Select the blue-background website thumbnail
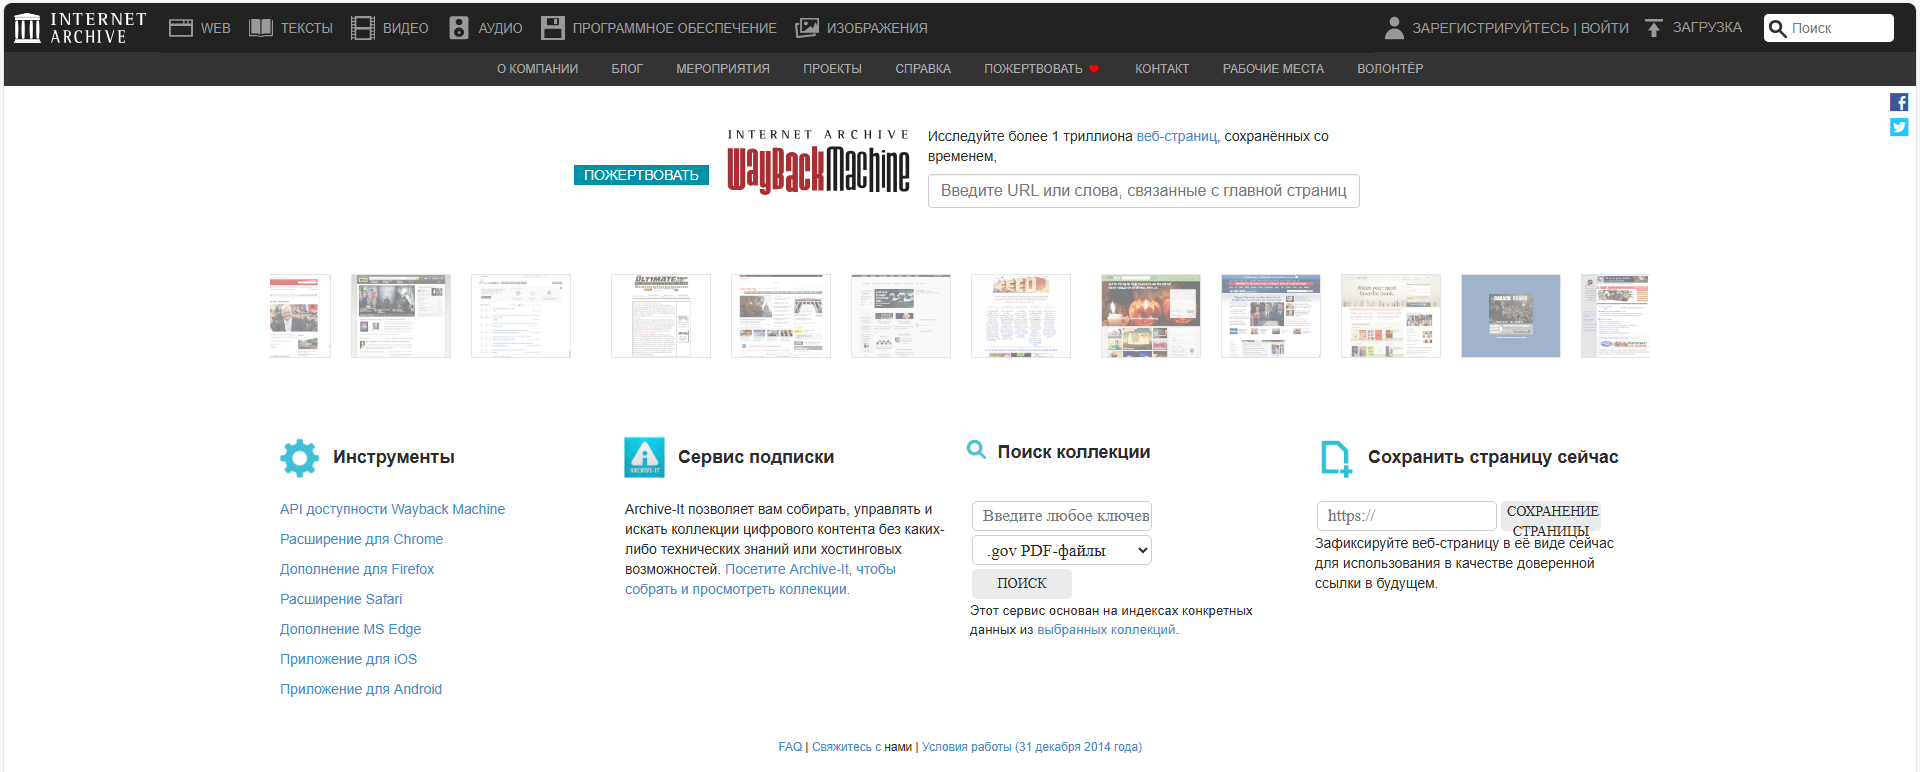Screen dimensions: 1920x772 coord(1510,316)
